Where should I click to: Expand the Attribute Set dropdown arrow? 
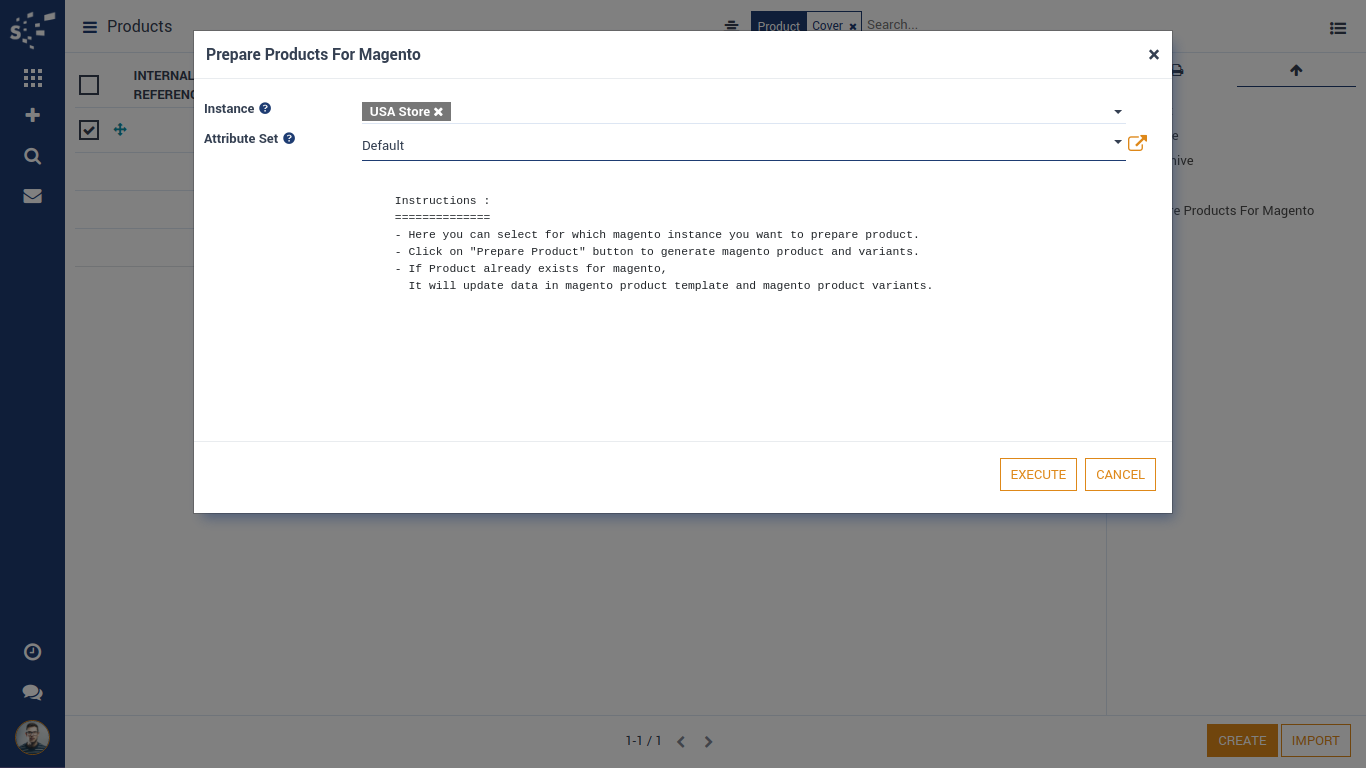pos(1118,143)
